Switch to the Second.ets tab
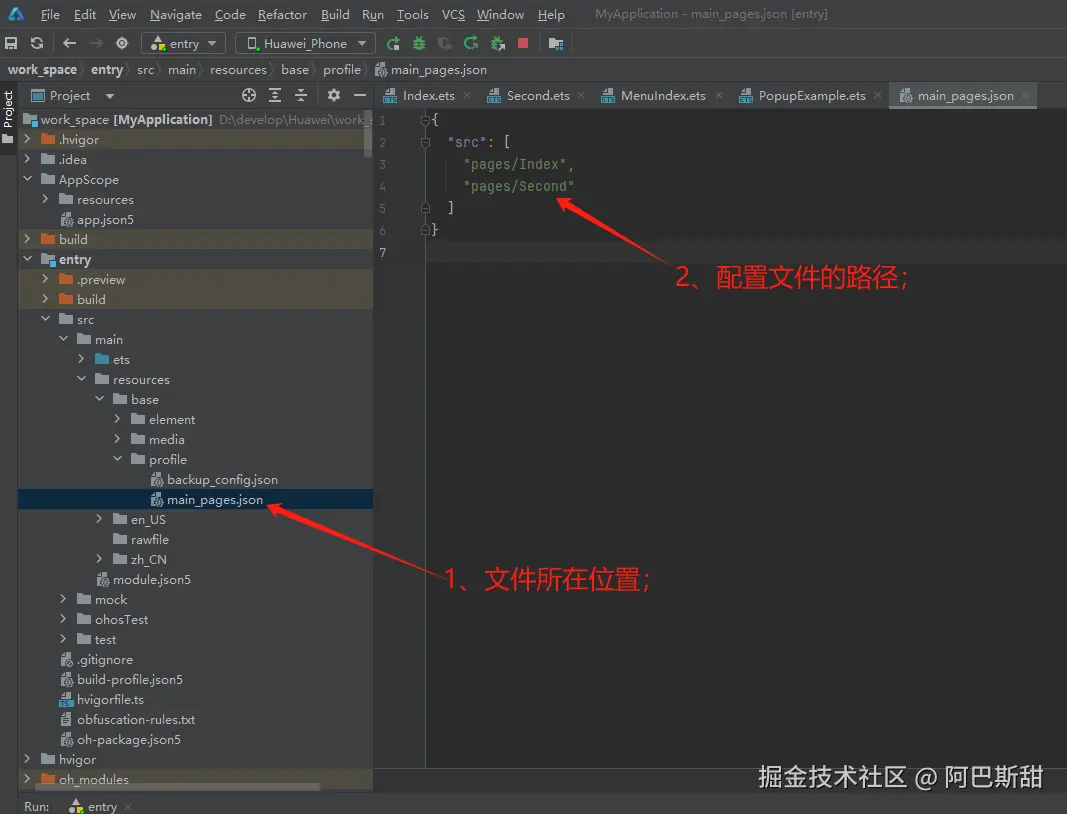 (x=538, y=96)
